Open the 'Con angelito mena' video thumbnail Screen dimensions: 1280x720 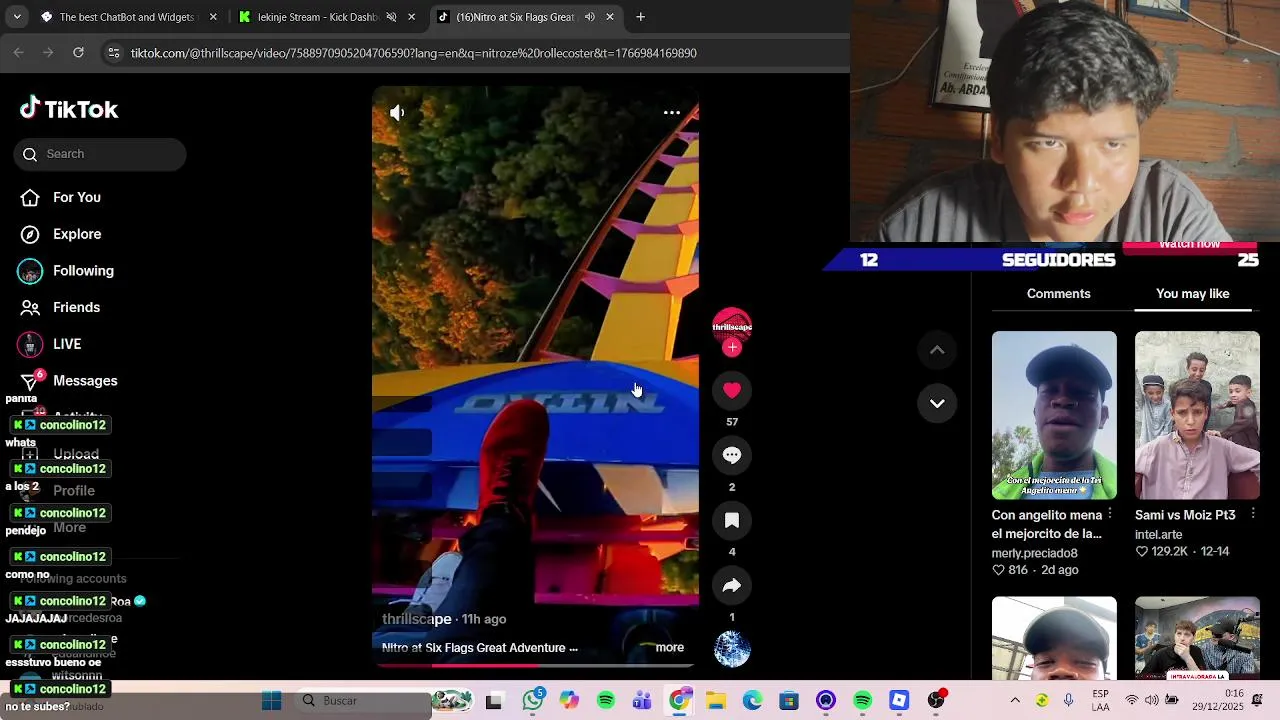(1054, 415)
